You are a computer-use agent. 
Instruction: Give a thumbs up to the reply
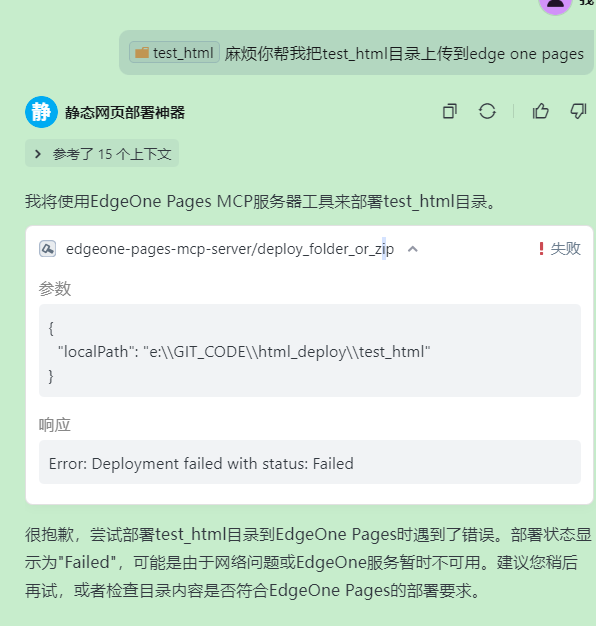[541, 111]
